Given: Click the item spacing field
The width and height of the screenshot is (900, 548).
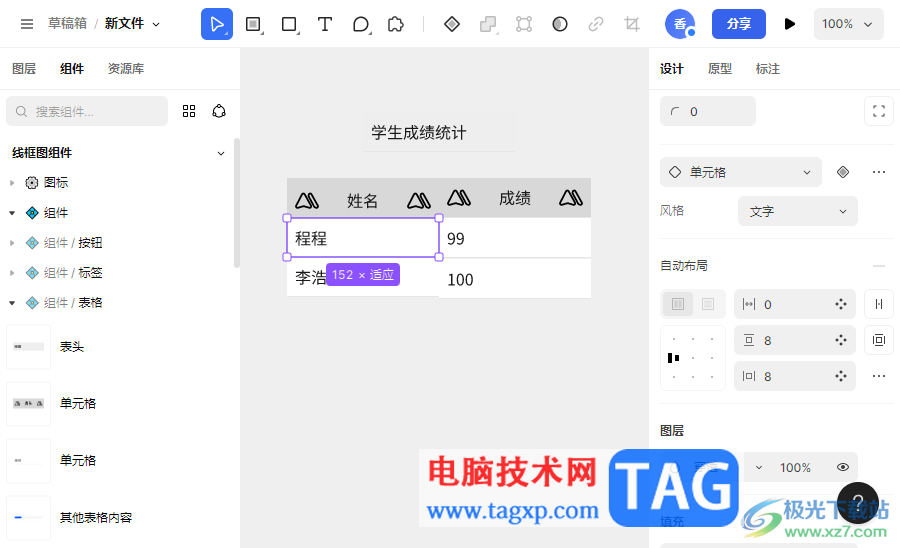Looking at the screenshot, I should (794, 304).
